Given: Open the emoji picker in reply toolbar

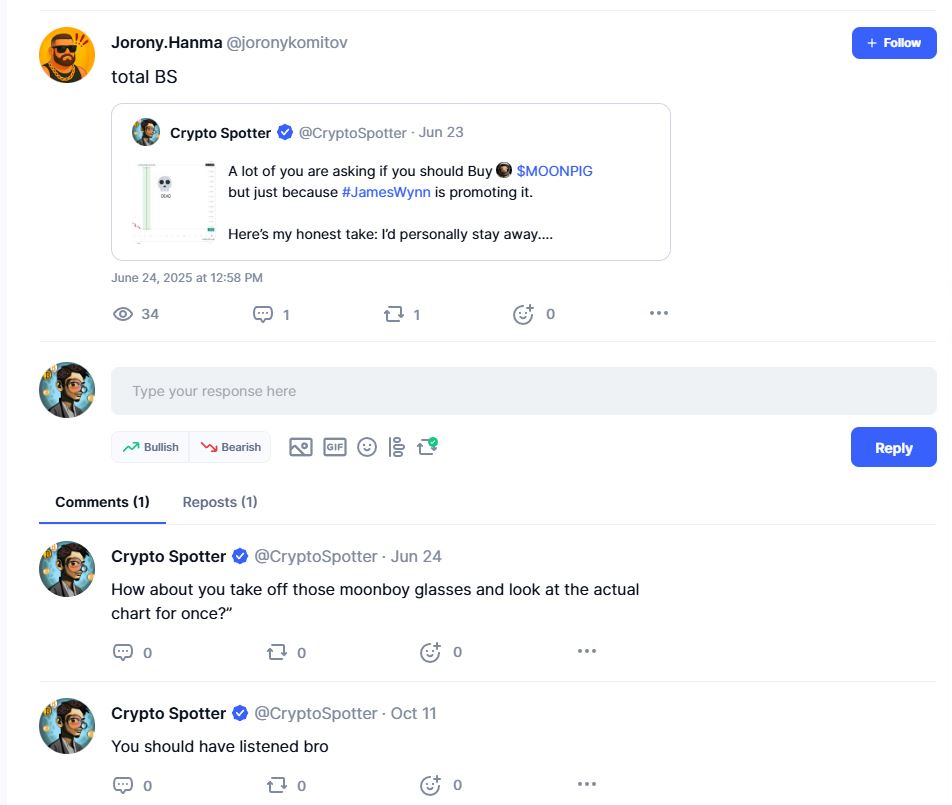Looking at the screenshot, I should pyautogui.click(x=367, y=447).
